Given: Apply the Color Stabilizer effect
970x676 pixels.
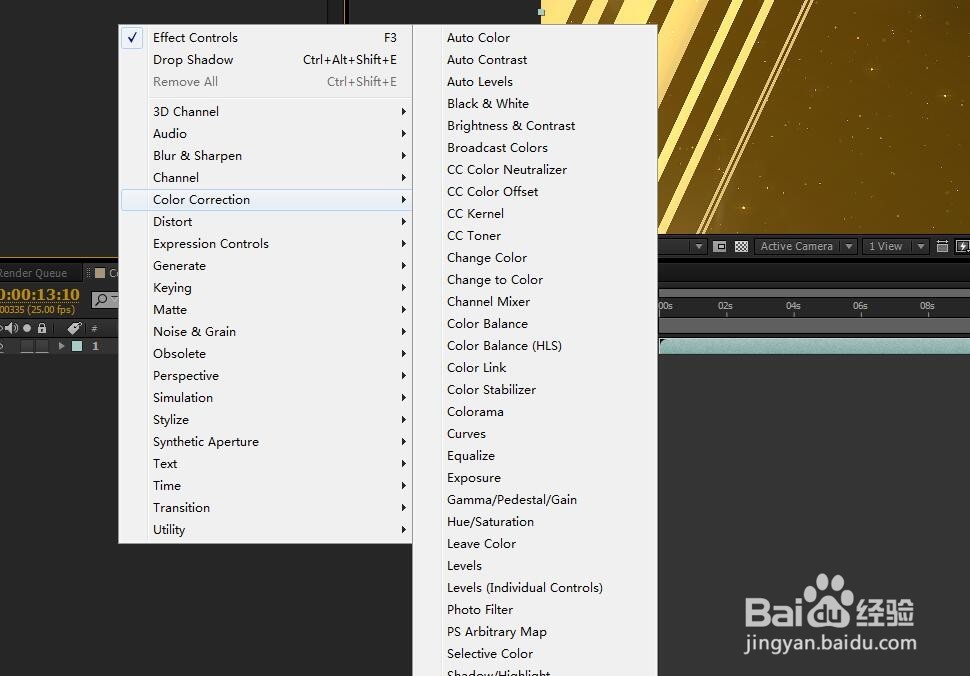Looking at the screenshot, I should tap(535, 390).
